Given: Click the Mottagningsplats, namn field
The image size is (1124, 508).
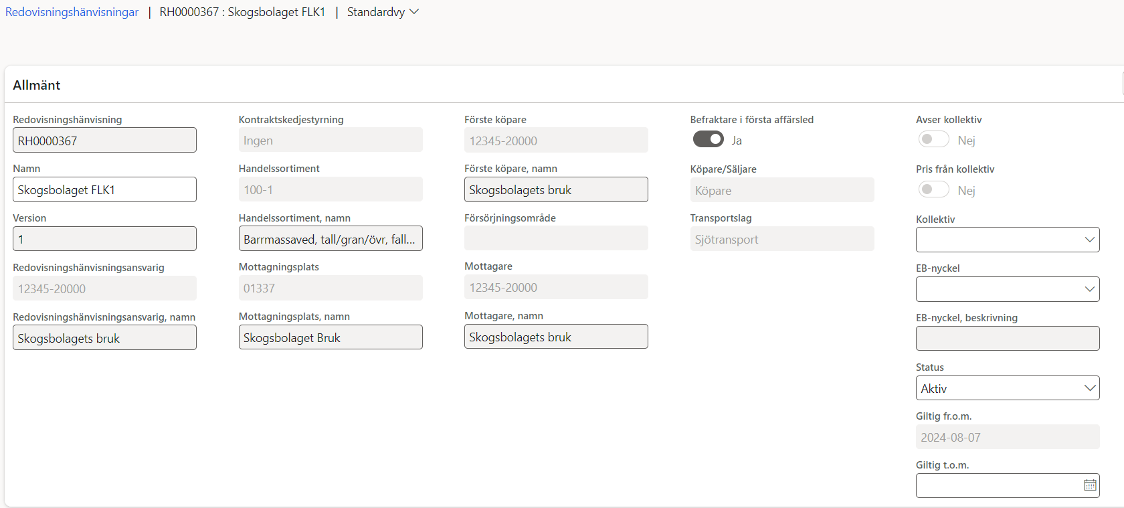Looking at the screenshot, I should point(330,337).
